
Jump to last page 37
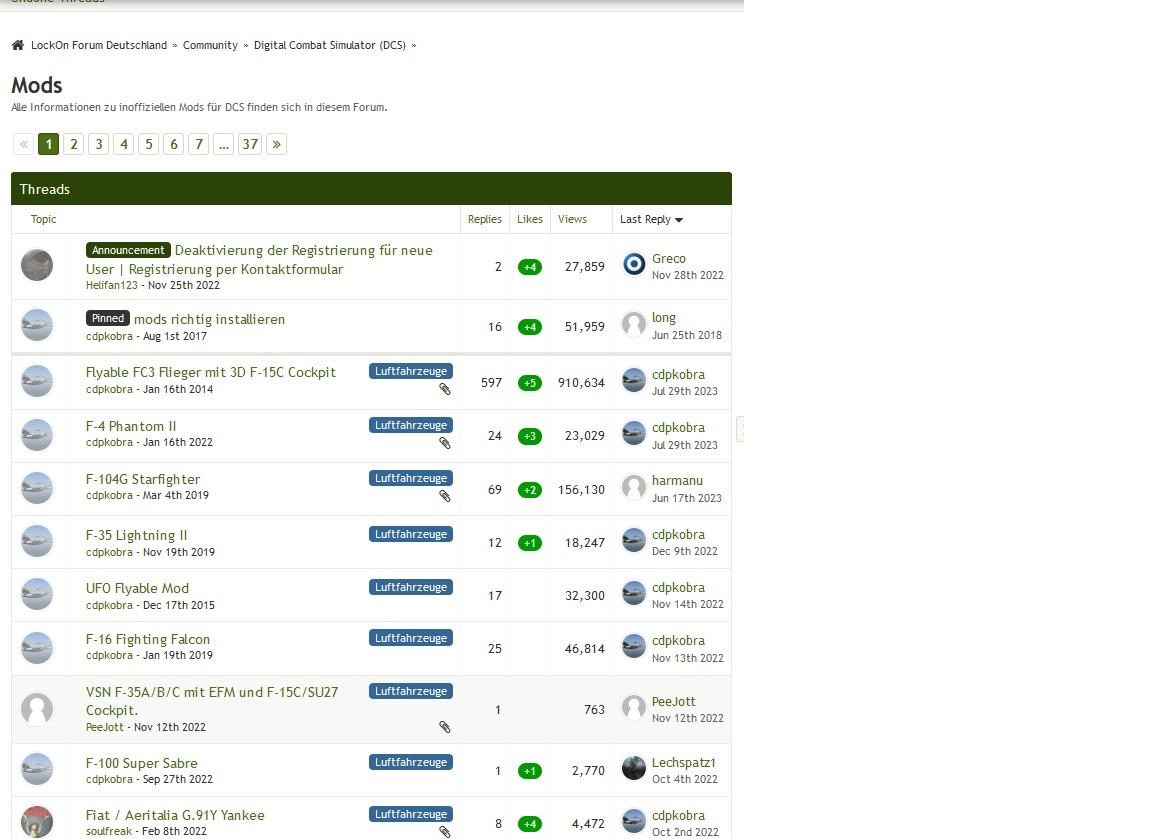pyautogui.click(x=250, y=144)
